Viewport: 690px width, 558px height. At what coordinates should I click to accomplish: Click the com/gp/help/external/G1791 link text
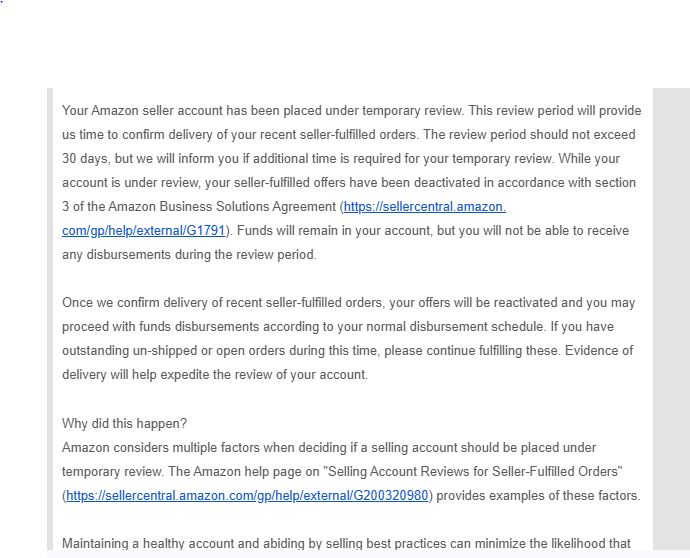click(x=143, y=231)
